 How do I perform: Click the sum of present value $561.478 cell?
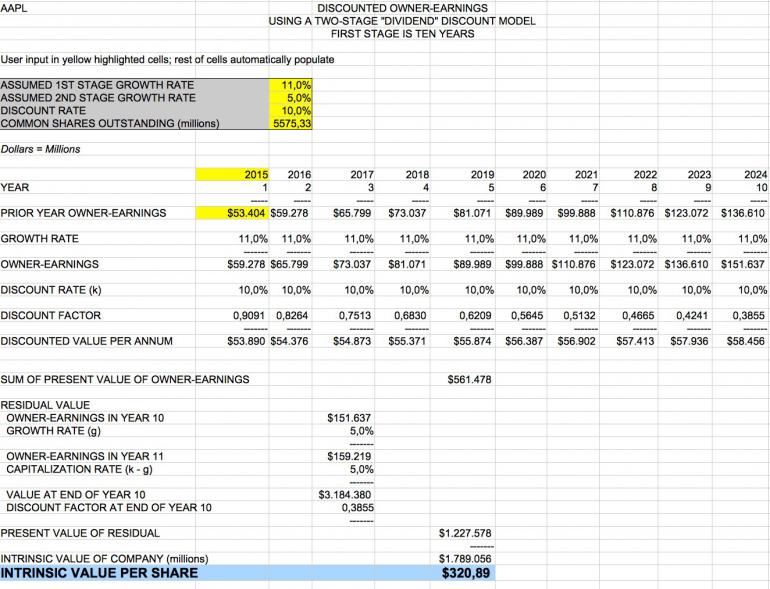click(x=469, y=379)
